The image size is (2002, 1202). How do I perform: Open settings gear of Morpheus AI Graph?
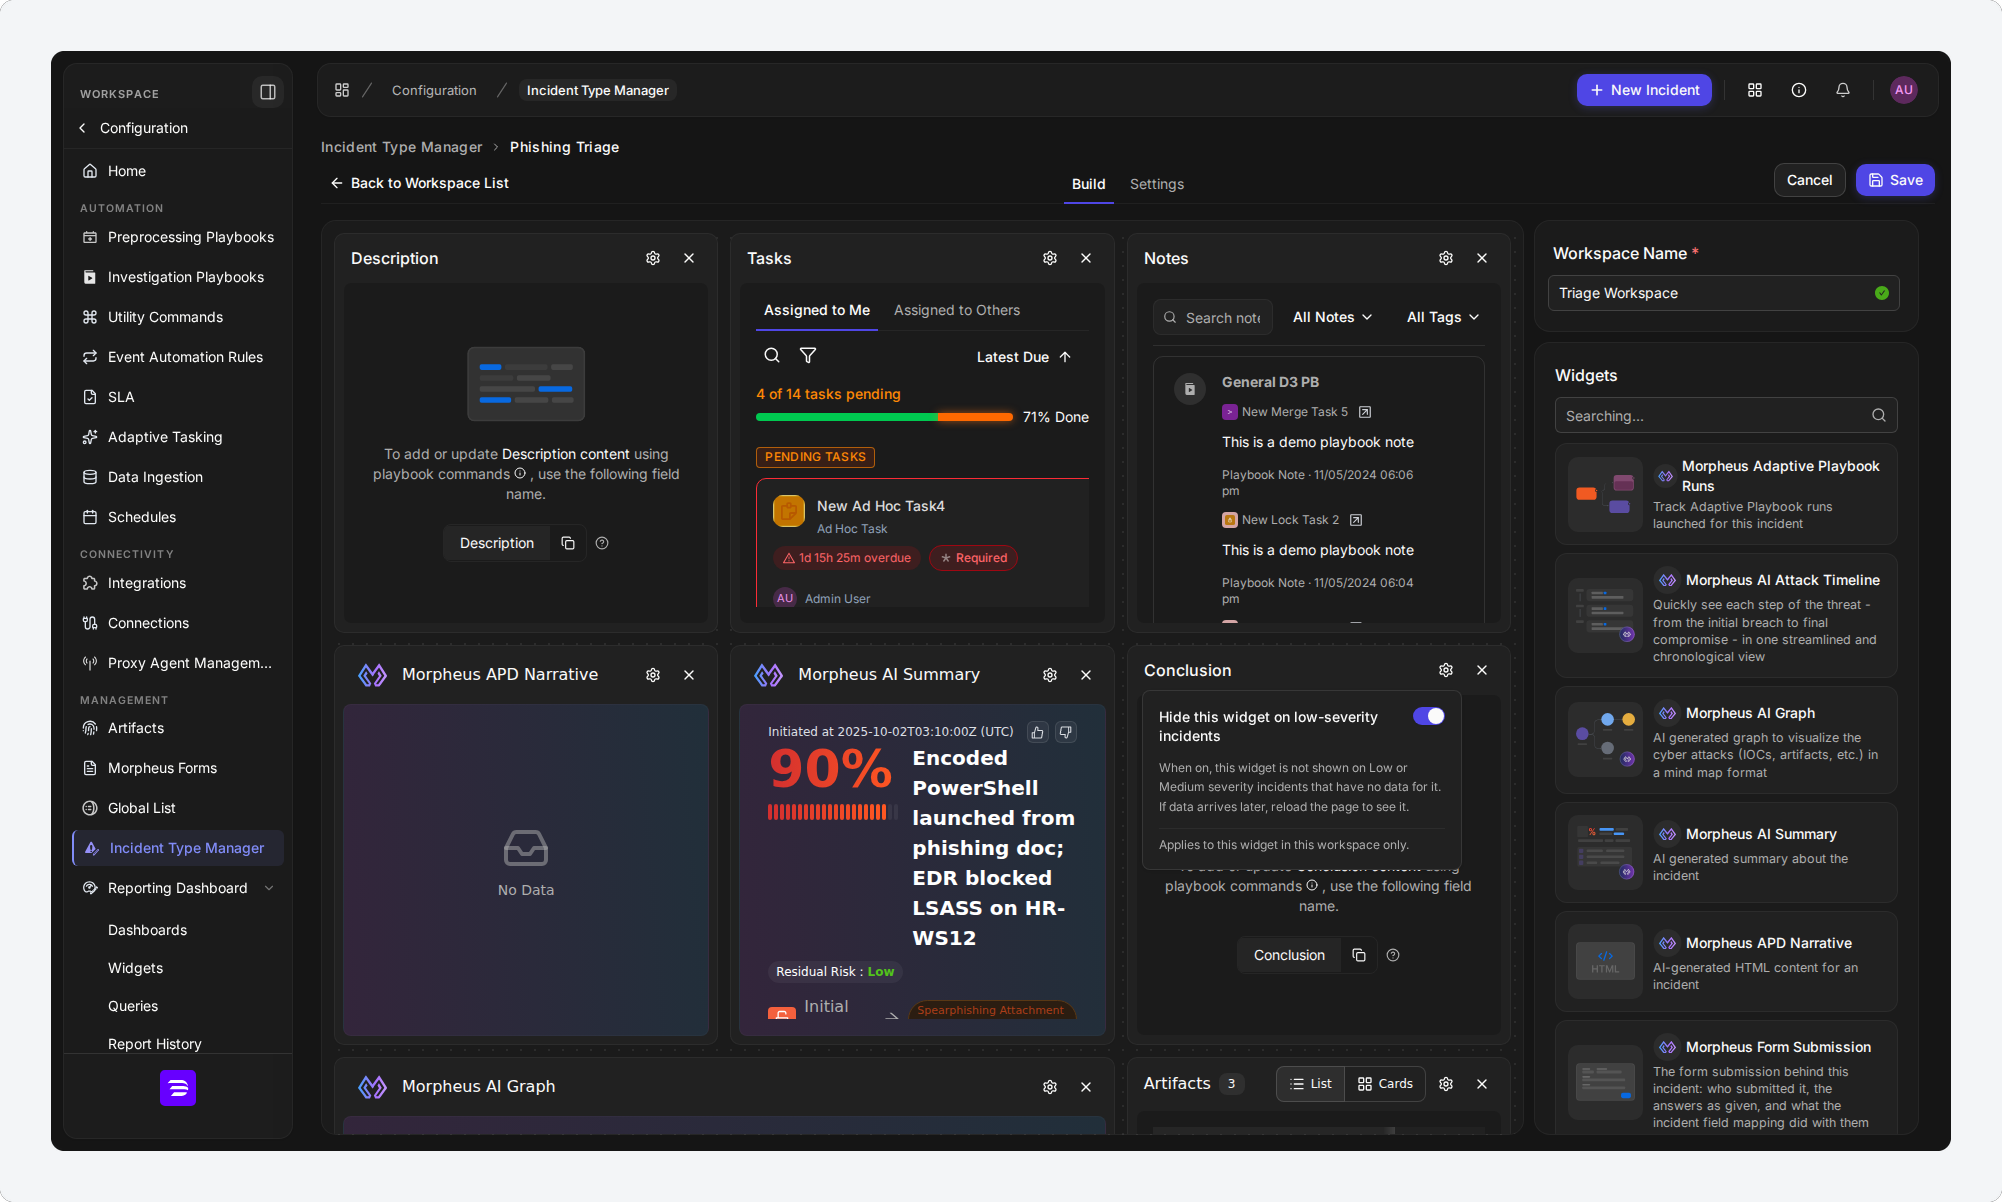1050,1087
